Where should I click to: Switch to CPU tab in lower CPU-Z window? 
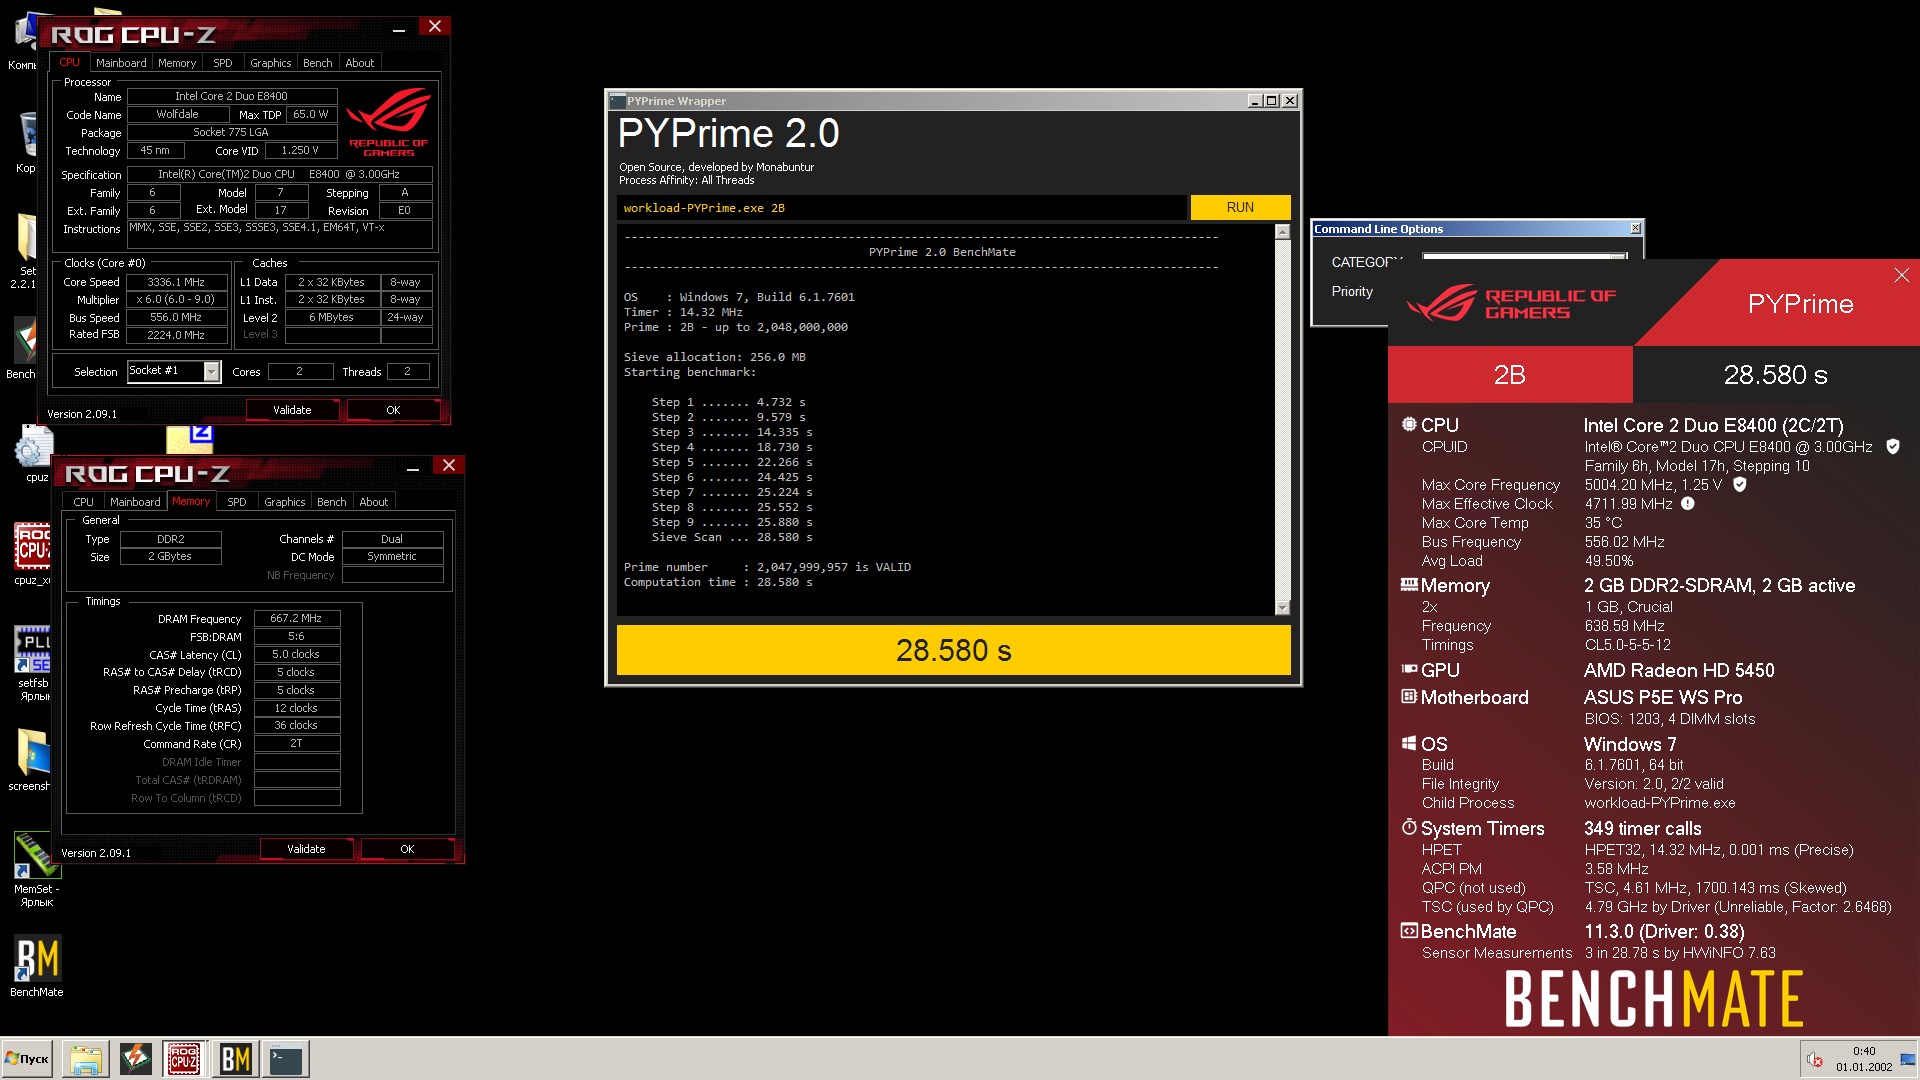coord(84,502)
